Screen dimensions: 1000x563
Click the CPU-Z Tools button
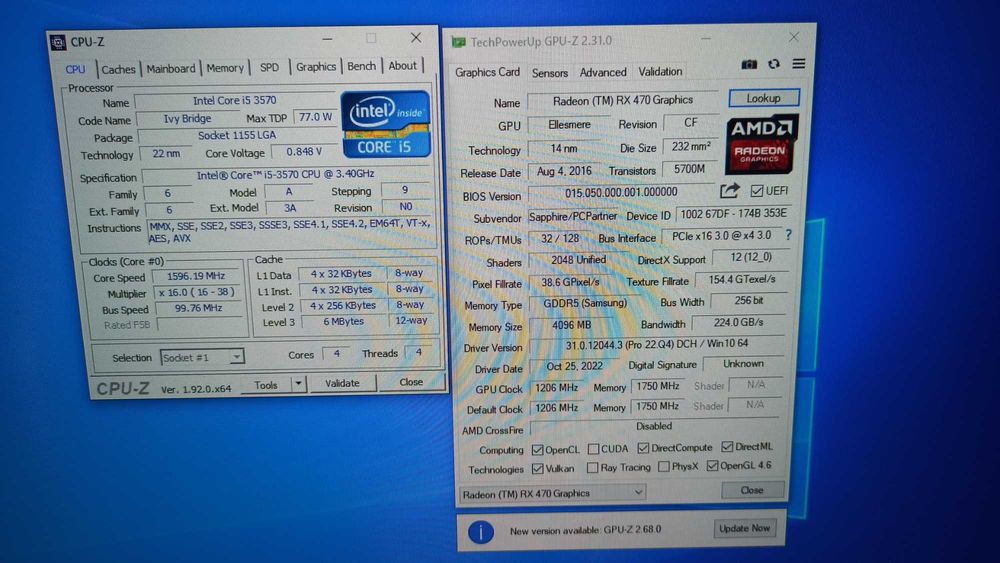tap(265, 385)
